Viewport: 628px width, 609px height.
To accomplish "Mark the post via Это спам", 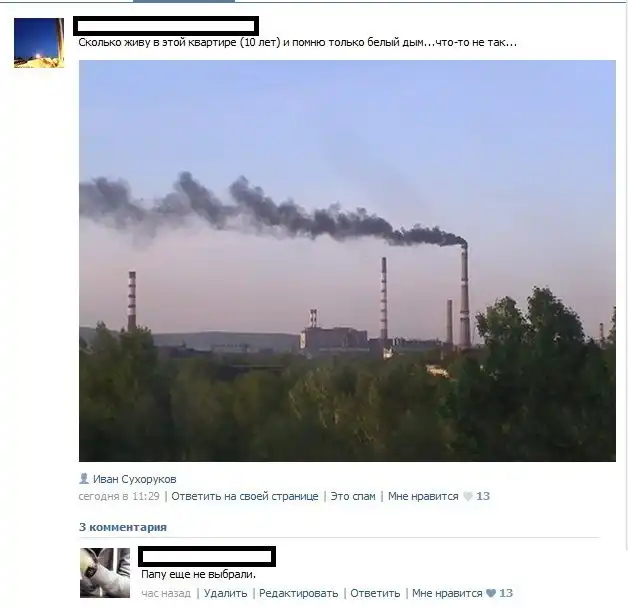I will coord(353,496).
